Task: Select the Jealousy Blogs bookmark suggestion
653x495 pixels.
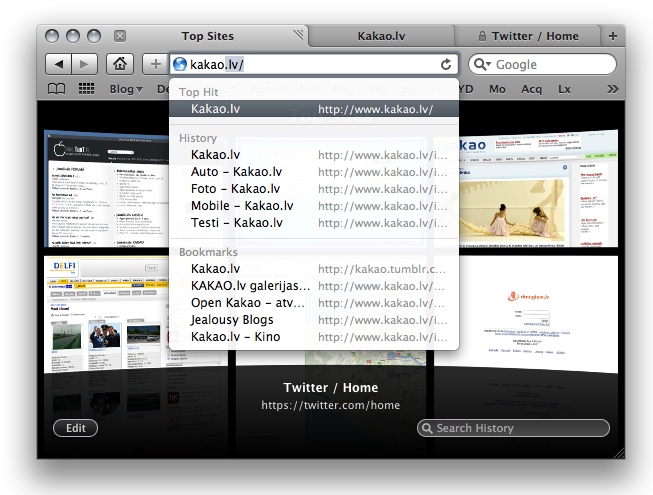Action: tap(314, 320)
